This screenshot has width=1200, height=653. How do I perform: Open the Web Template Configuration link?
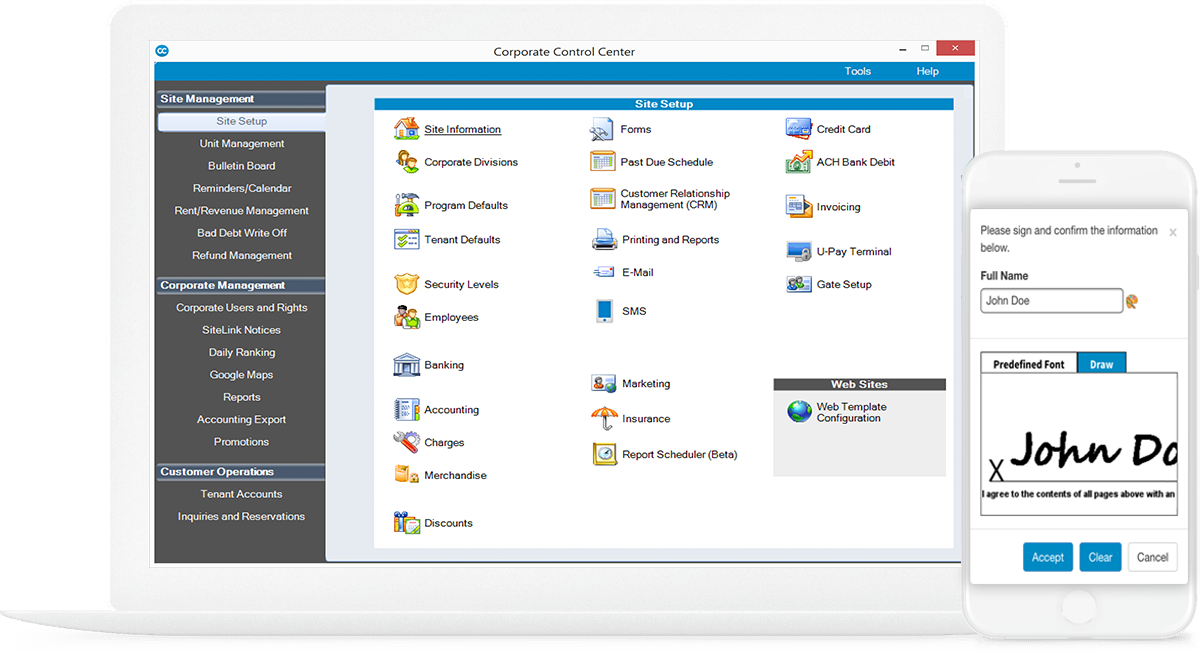[x=852, y=413]
